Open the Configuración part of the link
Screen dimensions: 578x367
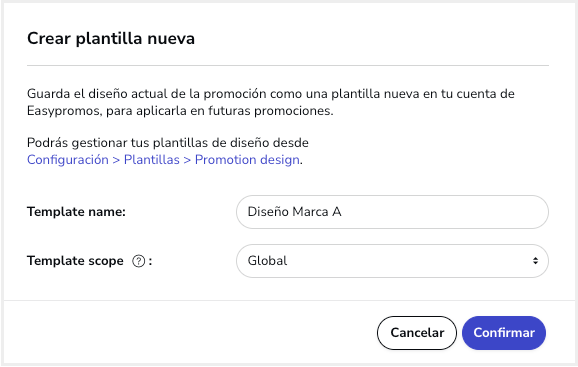[x=68, y=160]
